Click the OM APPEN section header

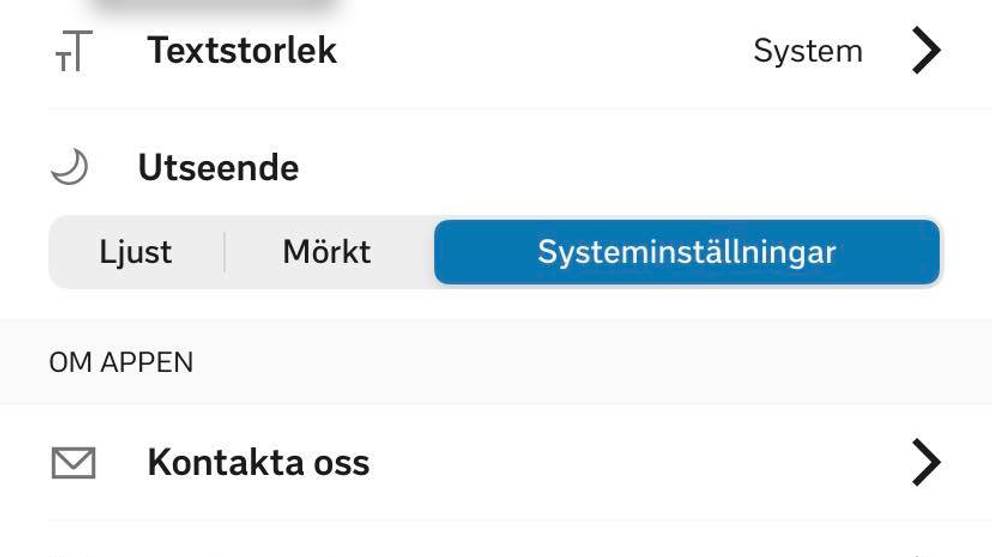point(121,362)
